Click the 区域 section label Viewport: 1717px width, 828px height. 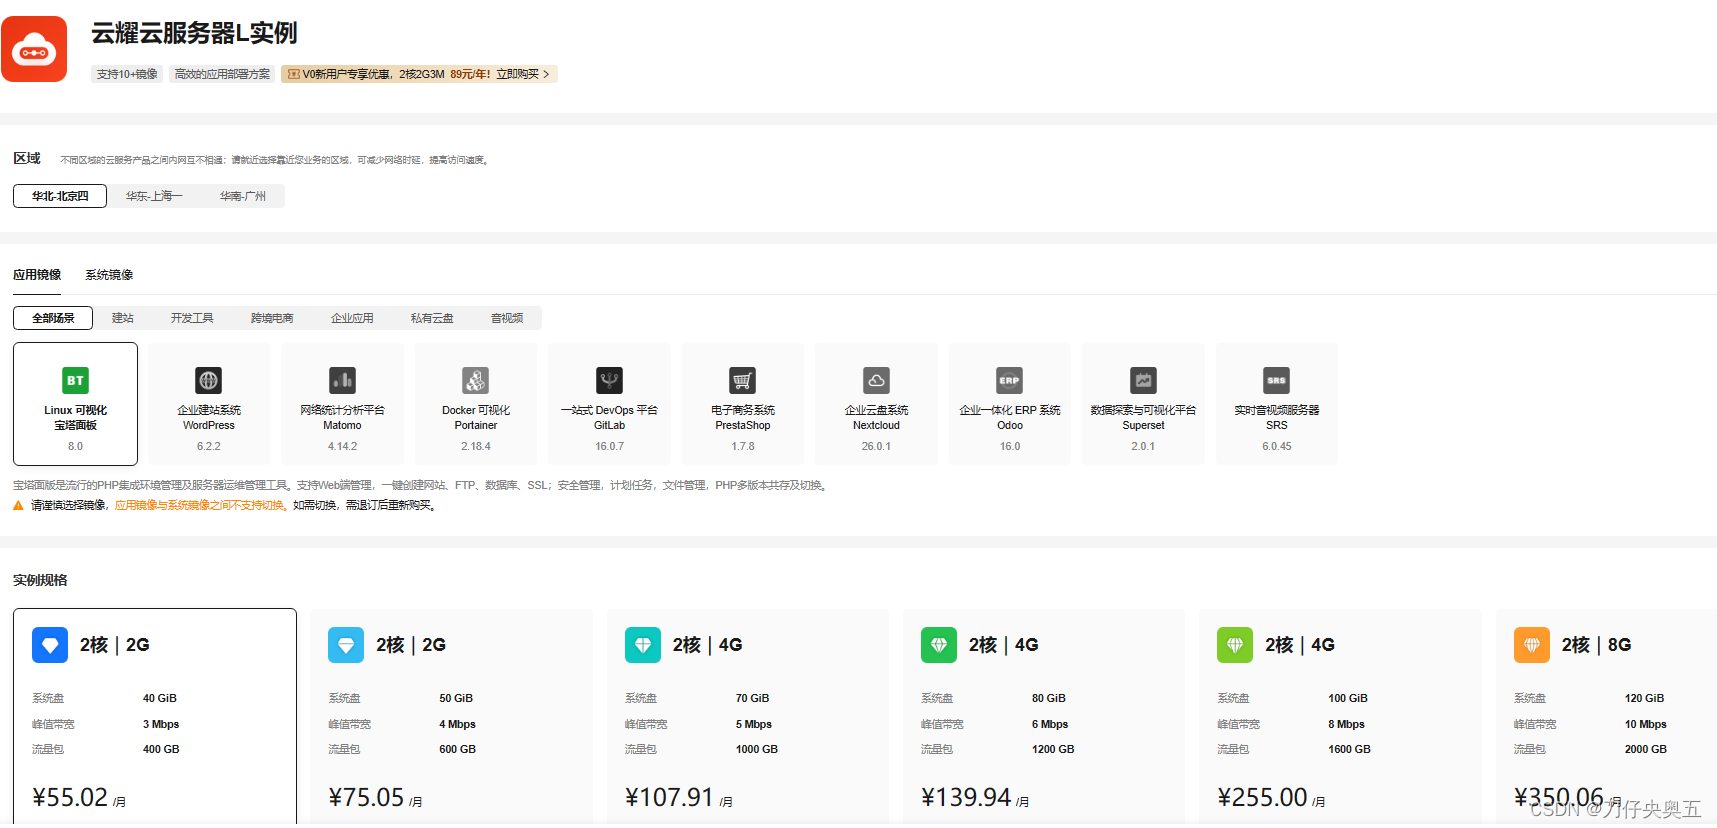point(27,158)
